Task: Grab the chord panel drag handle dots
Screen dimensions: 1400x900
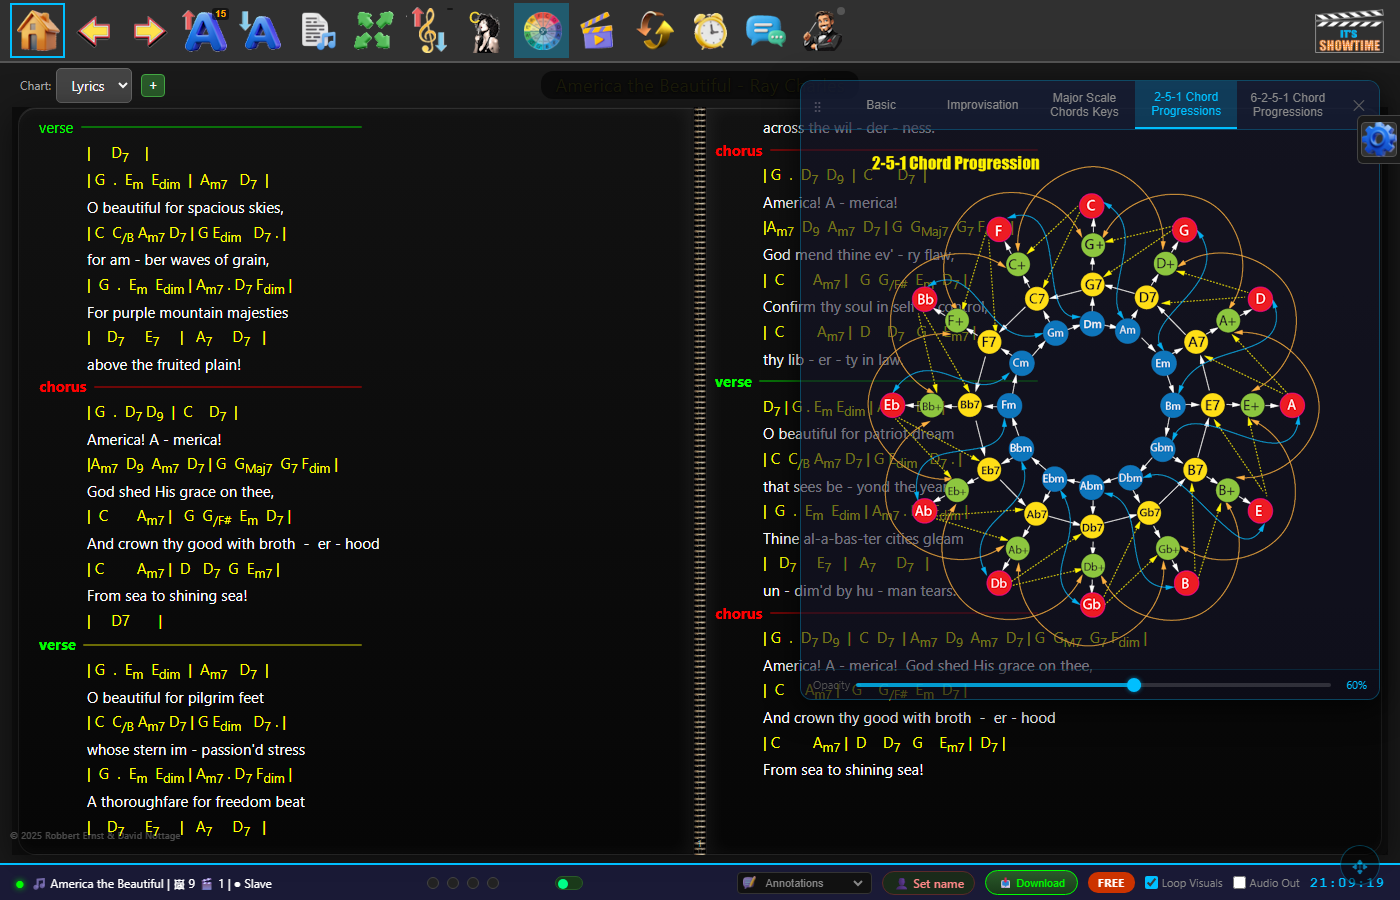Action: coord(817,106)
